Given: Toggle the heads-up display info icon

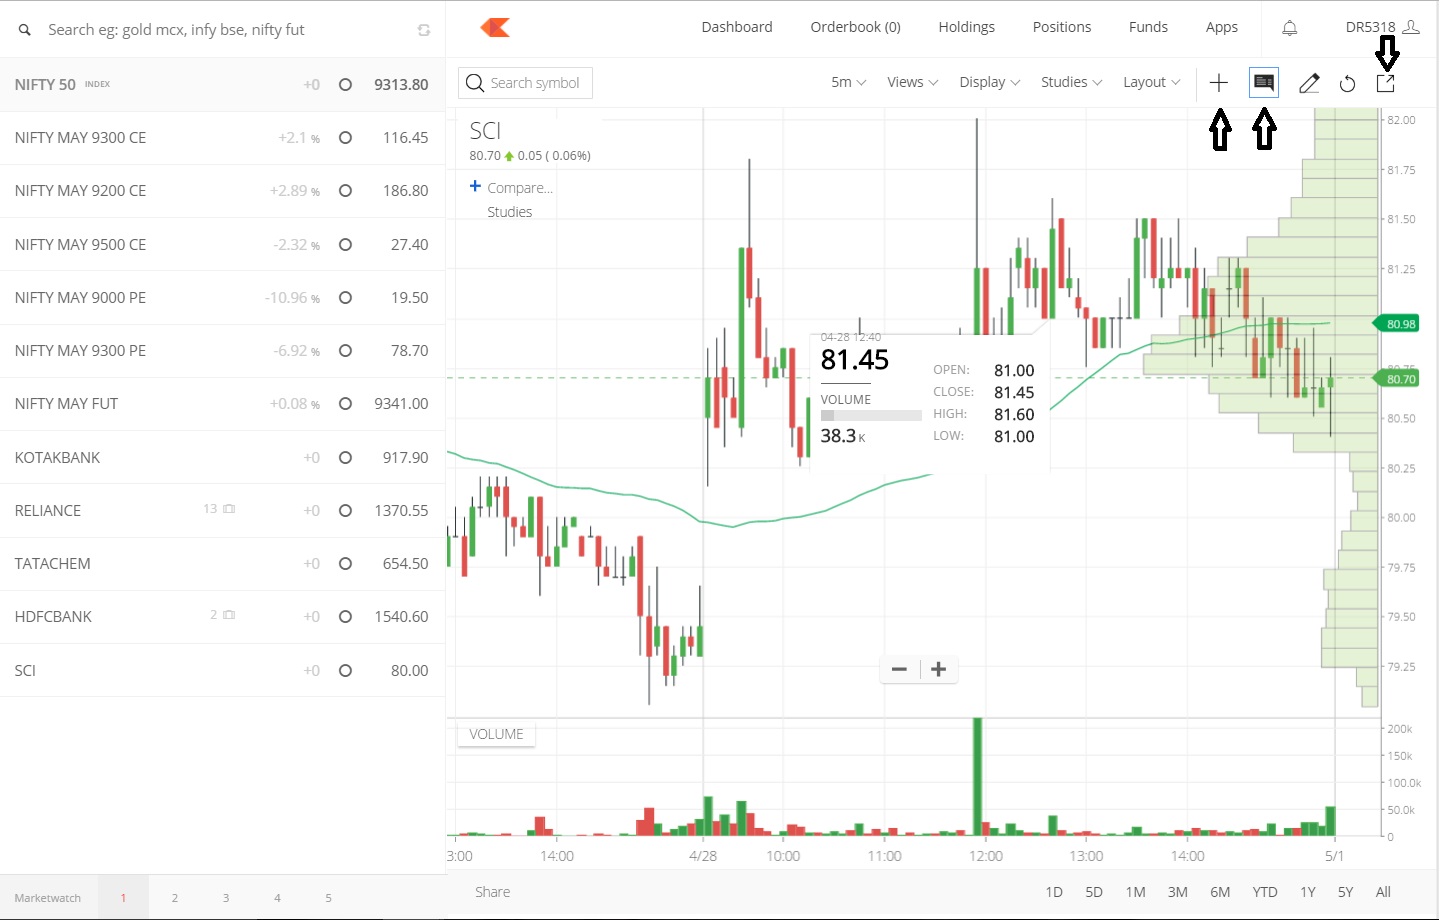Looking at the screenshot, I should tap(1264, 83).
